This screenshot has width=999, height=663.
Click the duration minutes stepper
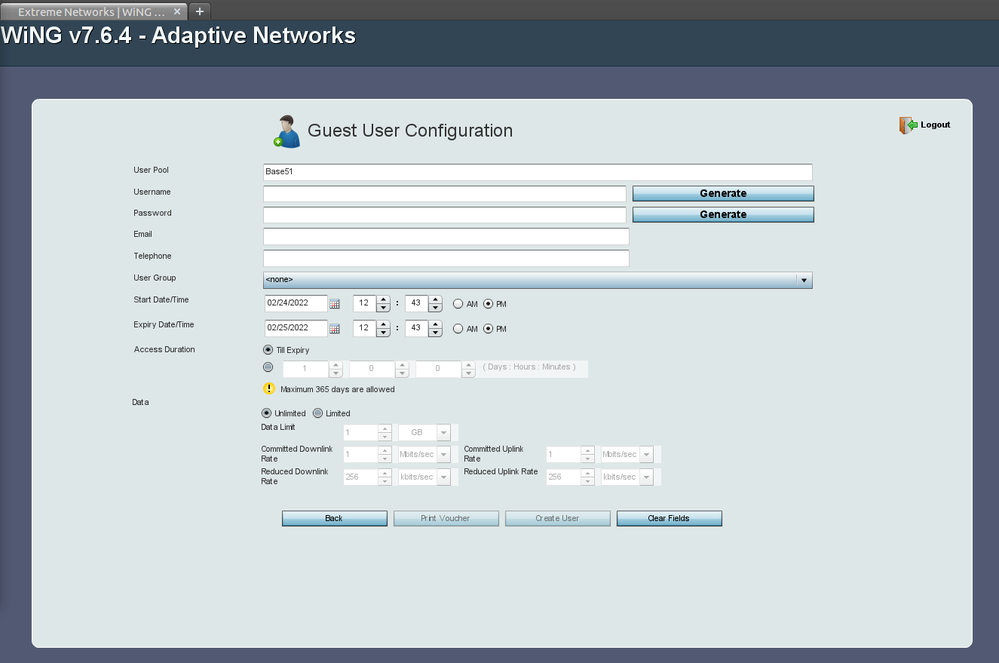click(x=468, y=369)
